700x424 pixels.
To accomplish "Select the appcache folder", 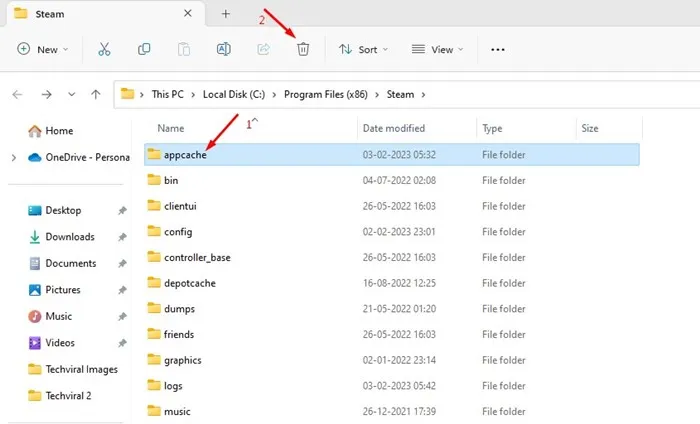I will (x=392, y=154).
